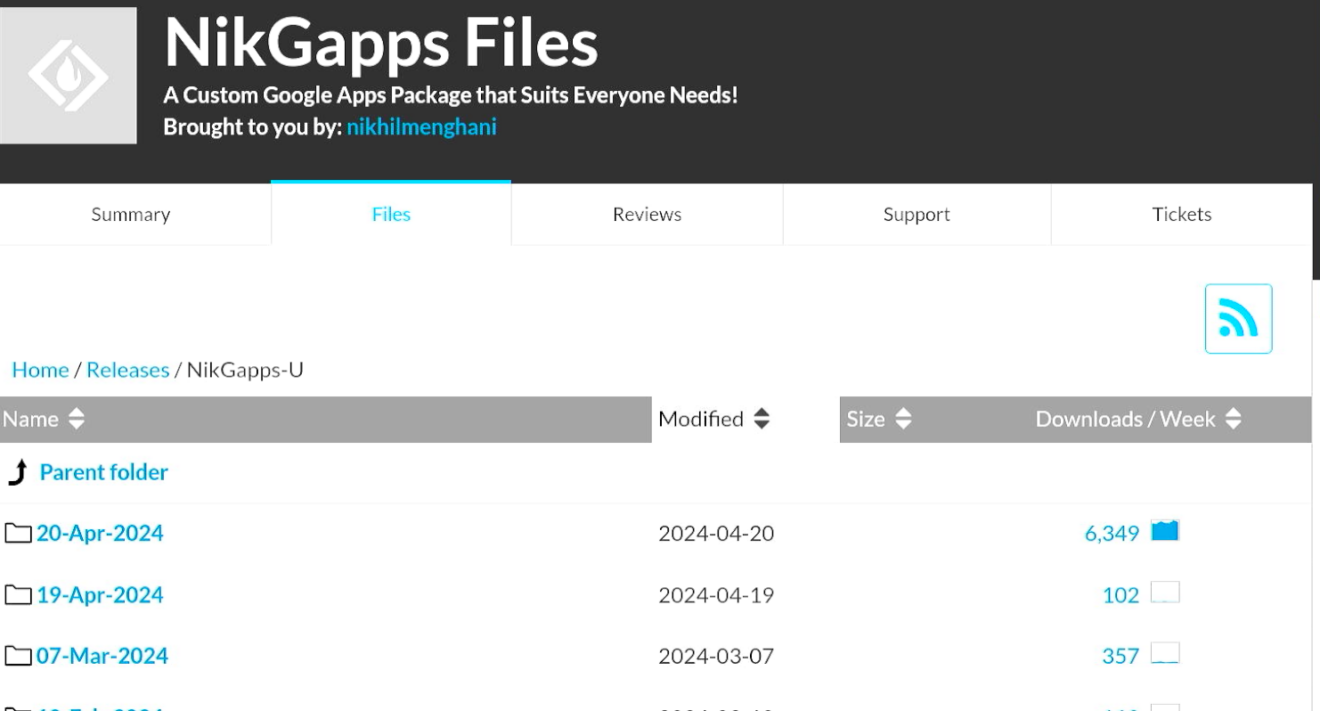Visit nikhilmenghani author profile link
The height and width of the screenshot is (711, 1320).
point(421,127)
